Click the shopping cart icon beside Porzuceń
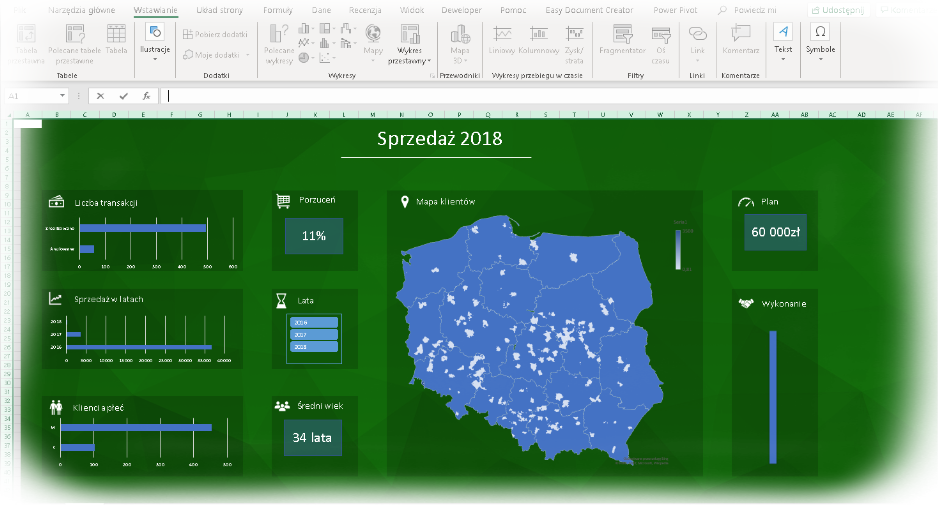 point(283,201)
